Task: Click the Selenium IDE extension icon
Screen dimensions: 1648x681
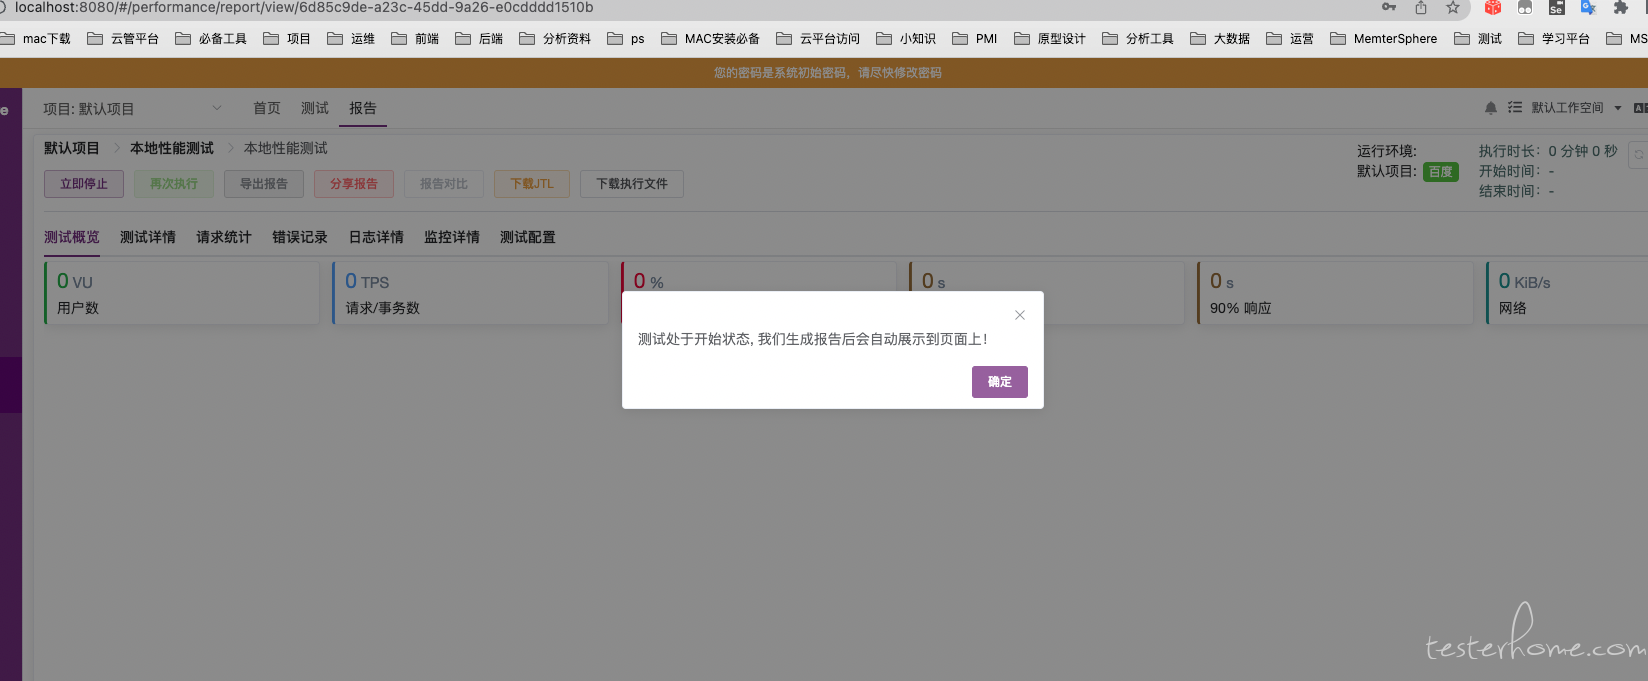Action: (1557, 7)
